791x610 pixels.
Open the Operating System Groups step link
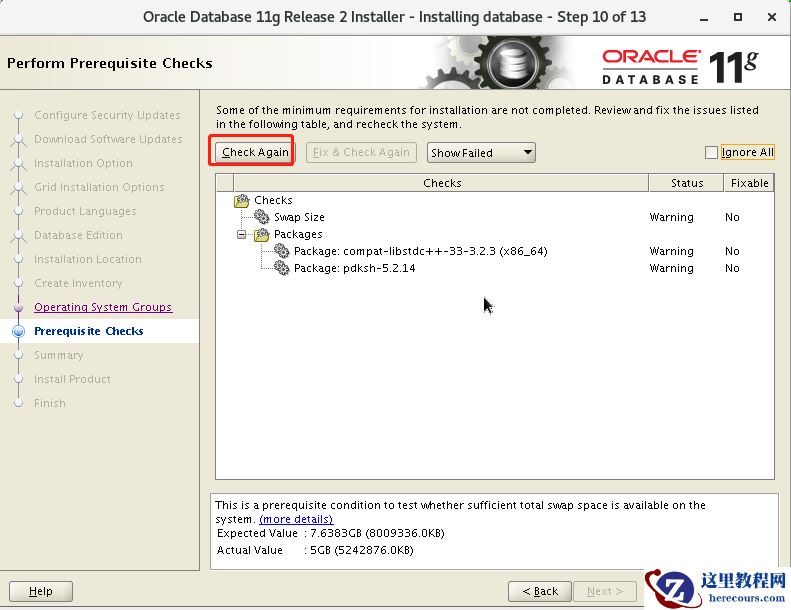click(x=103, y=307)
